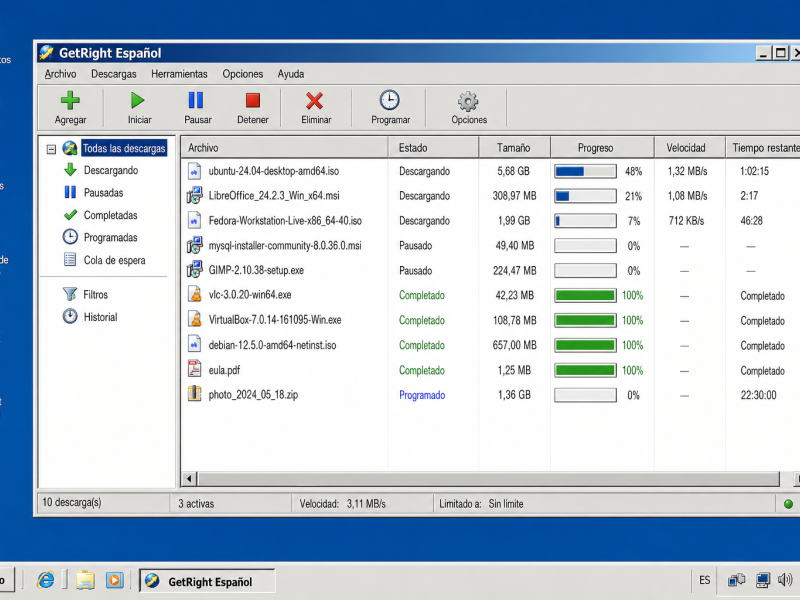
Task: Click the Pausado status of the GIMP row
Action: coord(415,270)
